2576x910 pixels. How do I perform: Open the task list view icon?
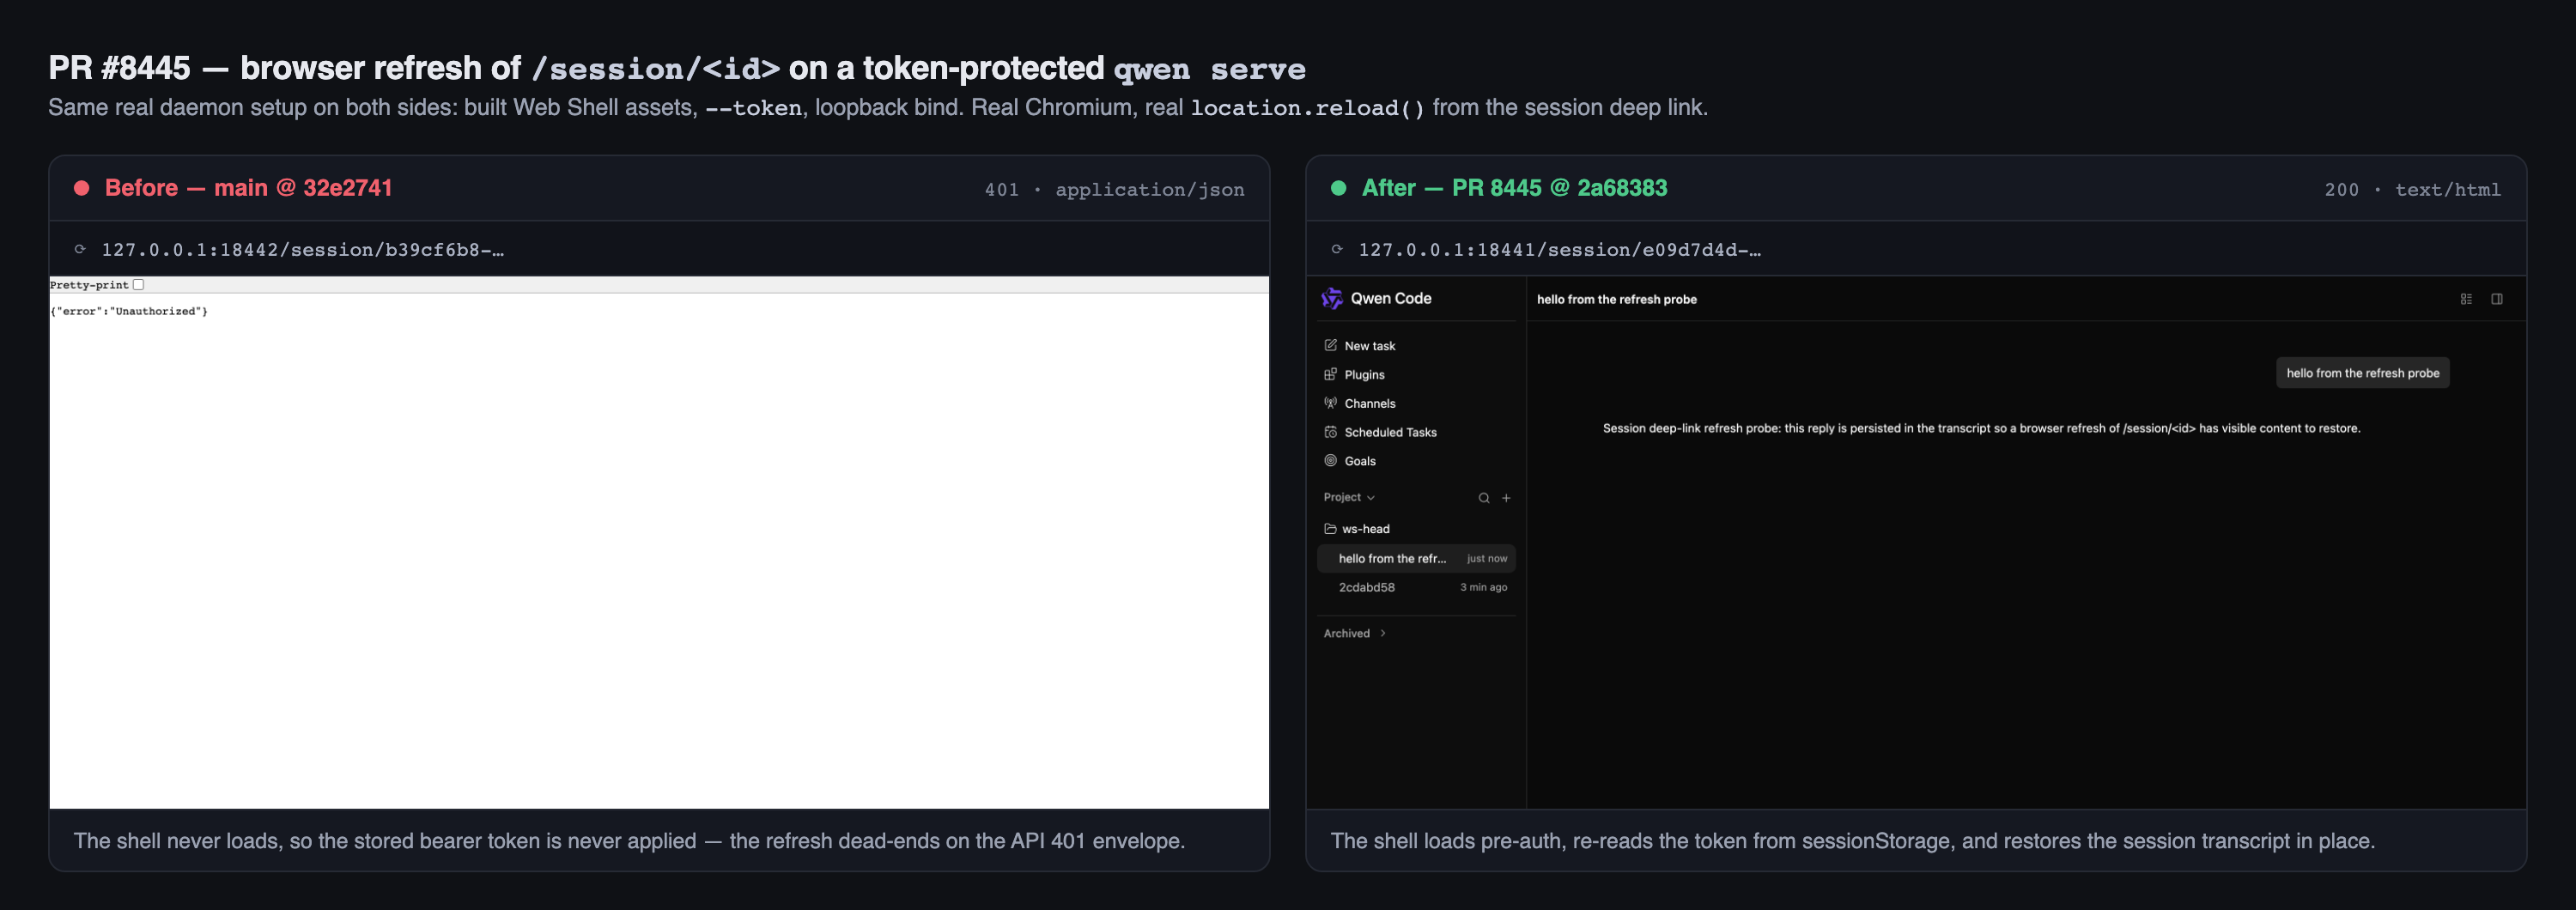pyautogui.click(x=2466, y=299)
